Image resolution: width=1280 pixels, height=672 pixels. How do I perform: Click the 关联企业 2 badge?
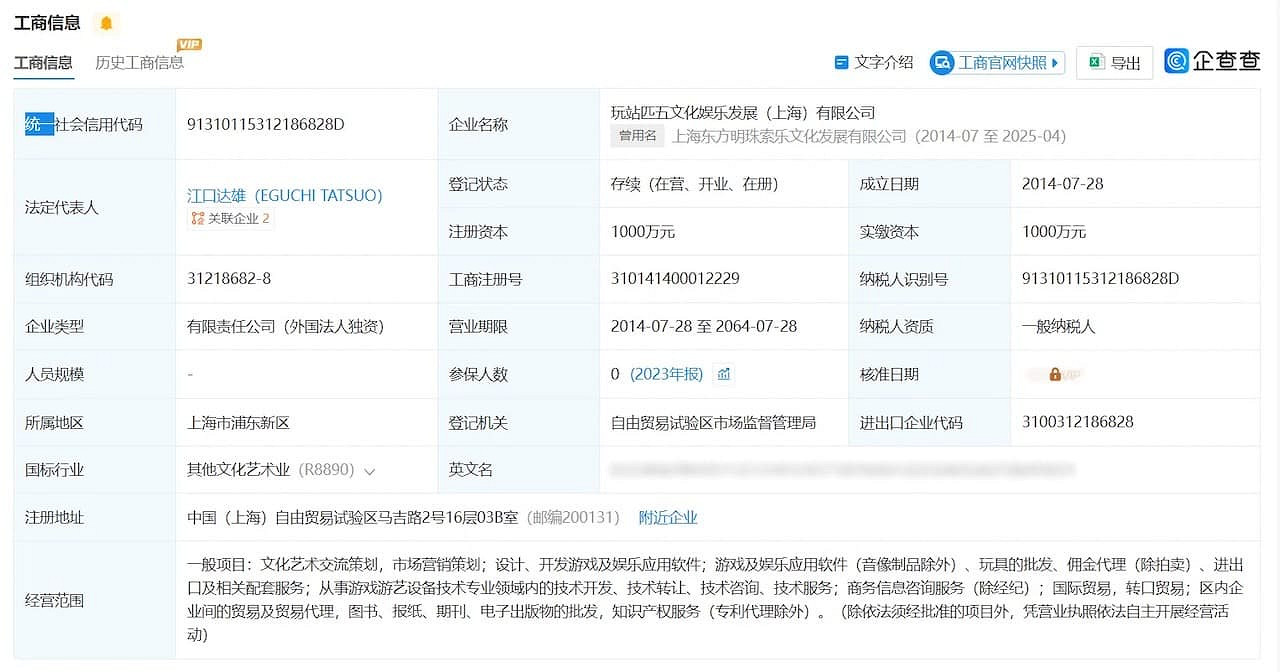click(x=231, y=218)
